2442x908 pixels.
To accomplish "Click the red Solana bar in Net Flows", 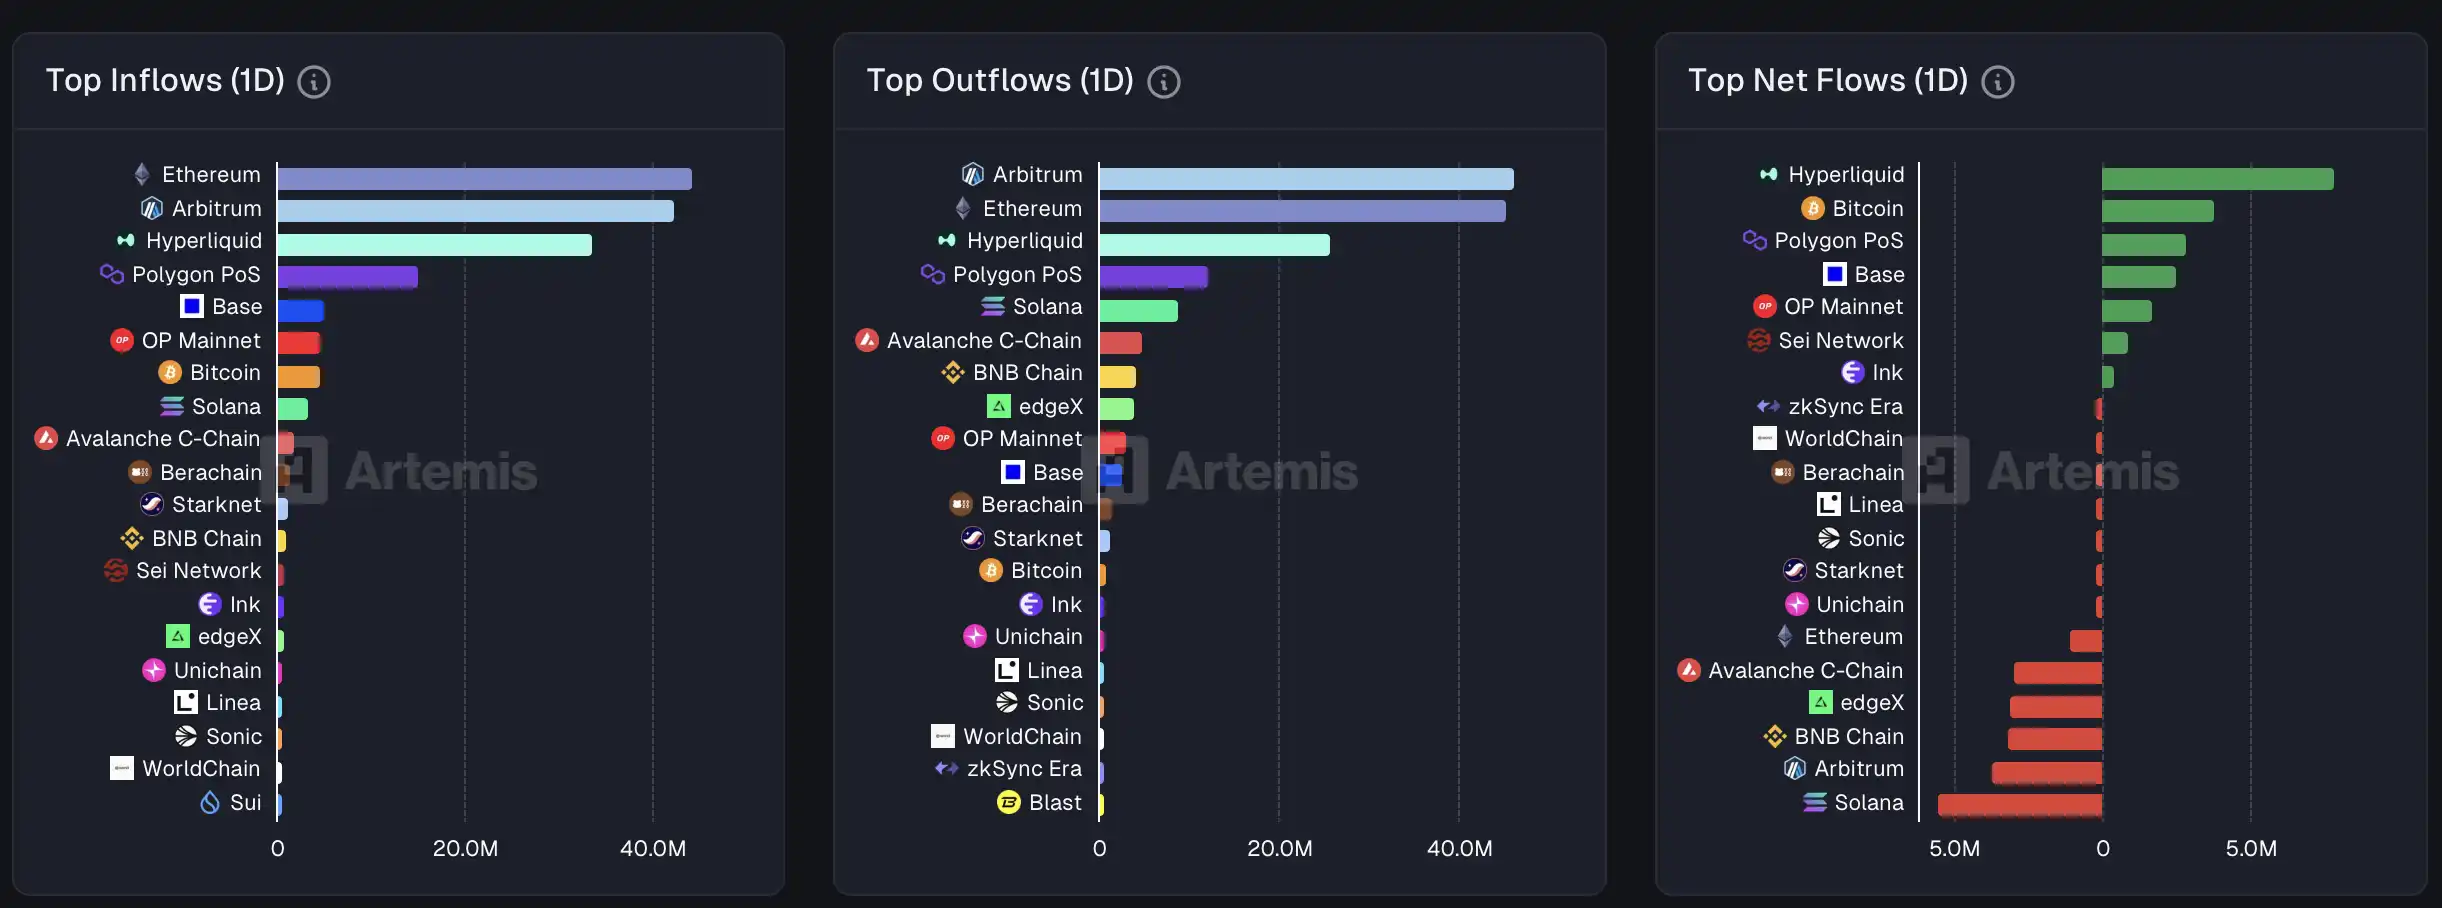I will coord(2019,805).
